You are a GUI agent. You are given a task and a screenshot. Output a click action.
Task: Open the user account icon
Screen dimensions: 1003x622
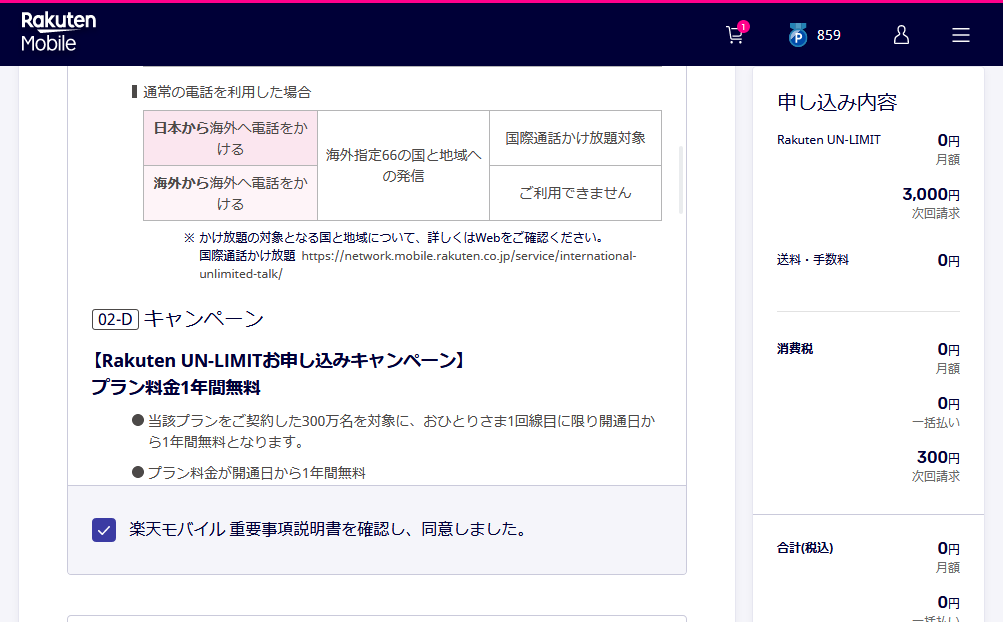coord(901,35)
